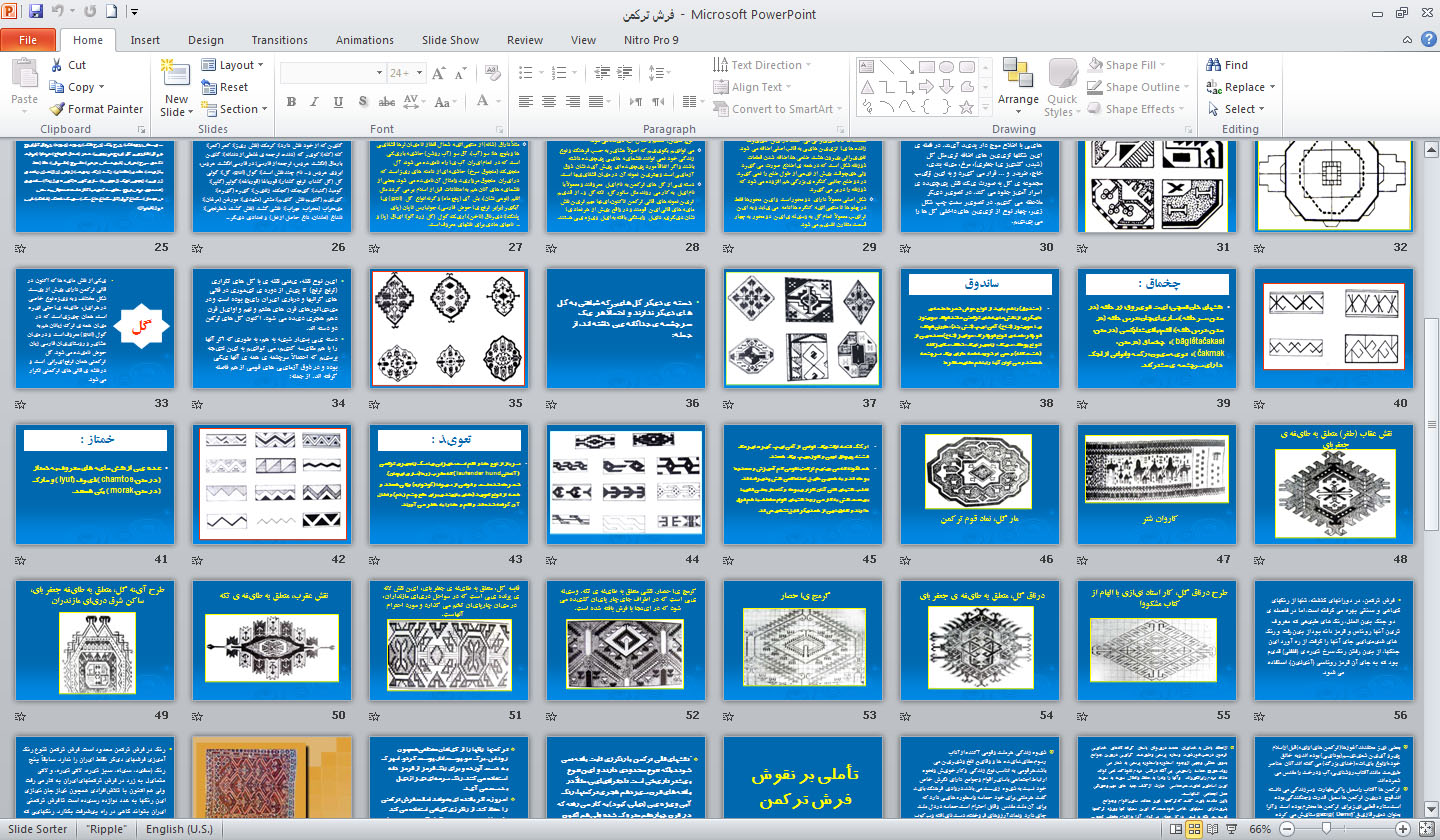Open the File tab
Viewport: 1440px width, 840px height.
tap(28, 40)
